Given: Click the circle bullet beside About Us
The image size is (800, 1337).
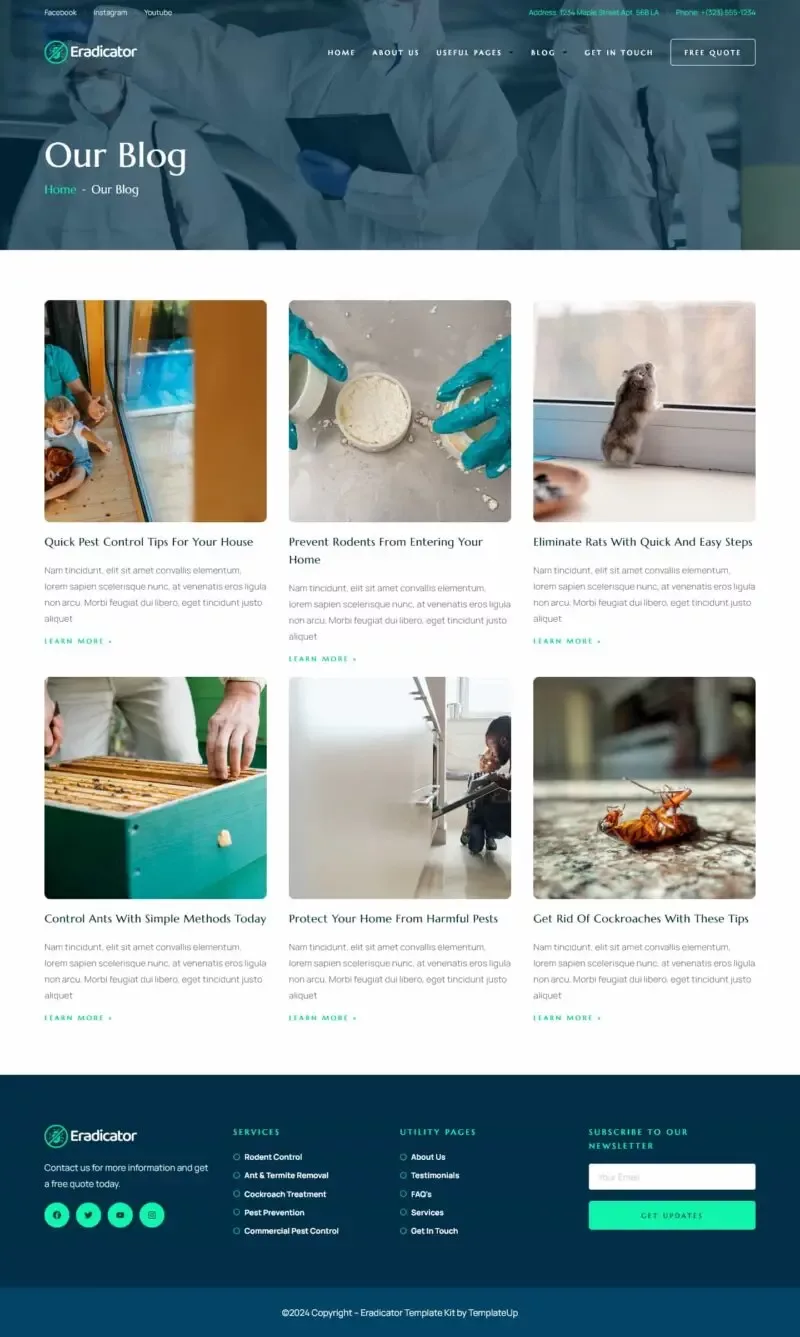Looking at the screenshot, I should click(x=403, y=1157).
